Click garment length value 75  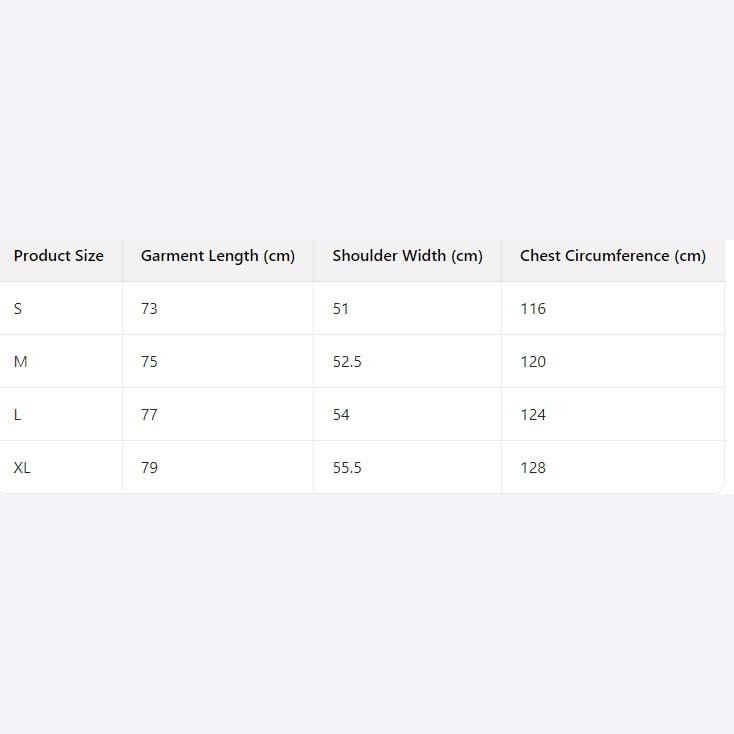[x=149, y=362]
